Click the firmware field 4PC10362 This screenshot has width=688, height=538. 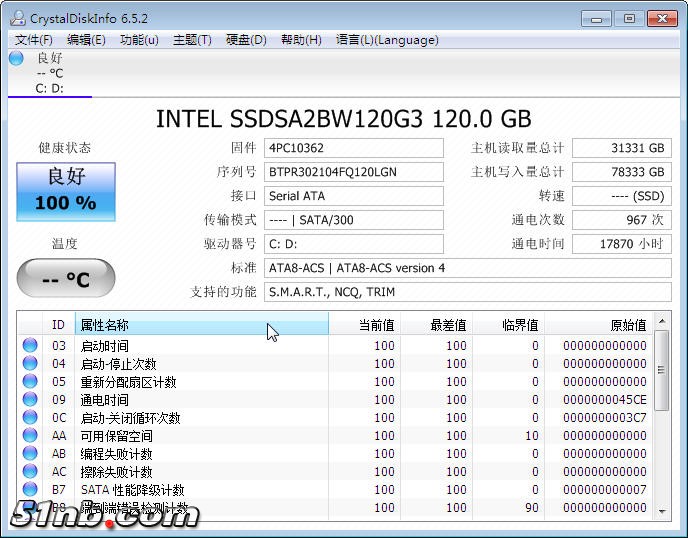[x=354, y=148]
